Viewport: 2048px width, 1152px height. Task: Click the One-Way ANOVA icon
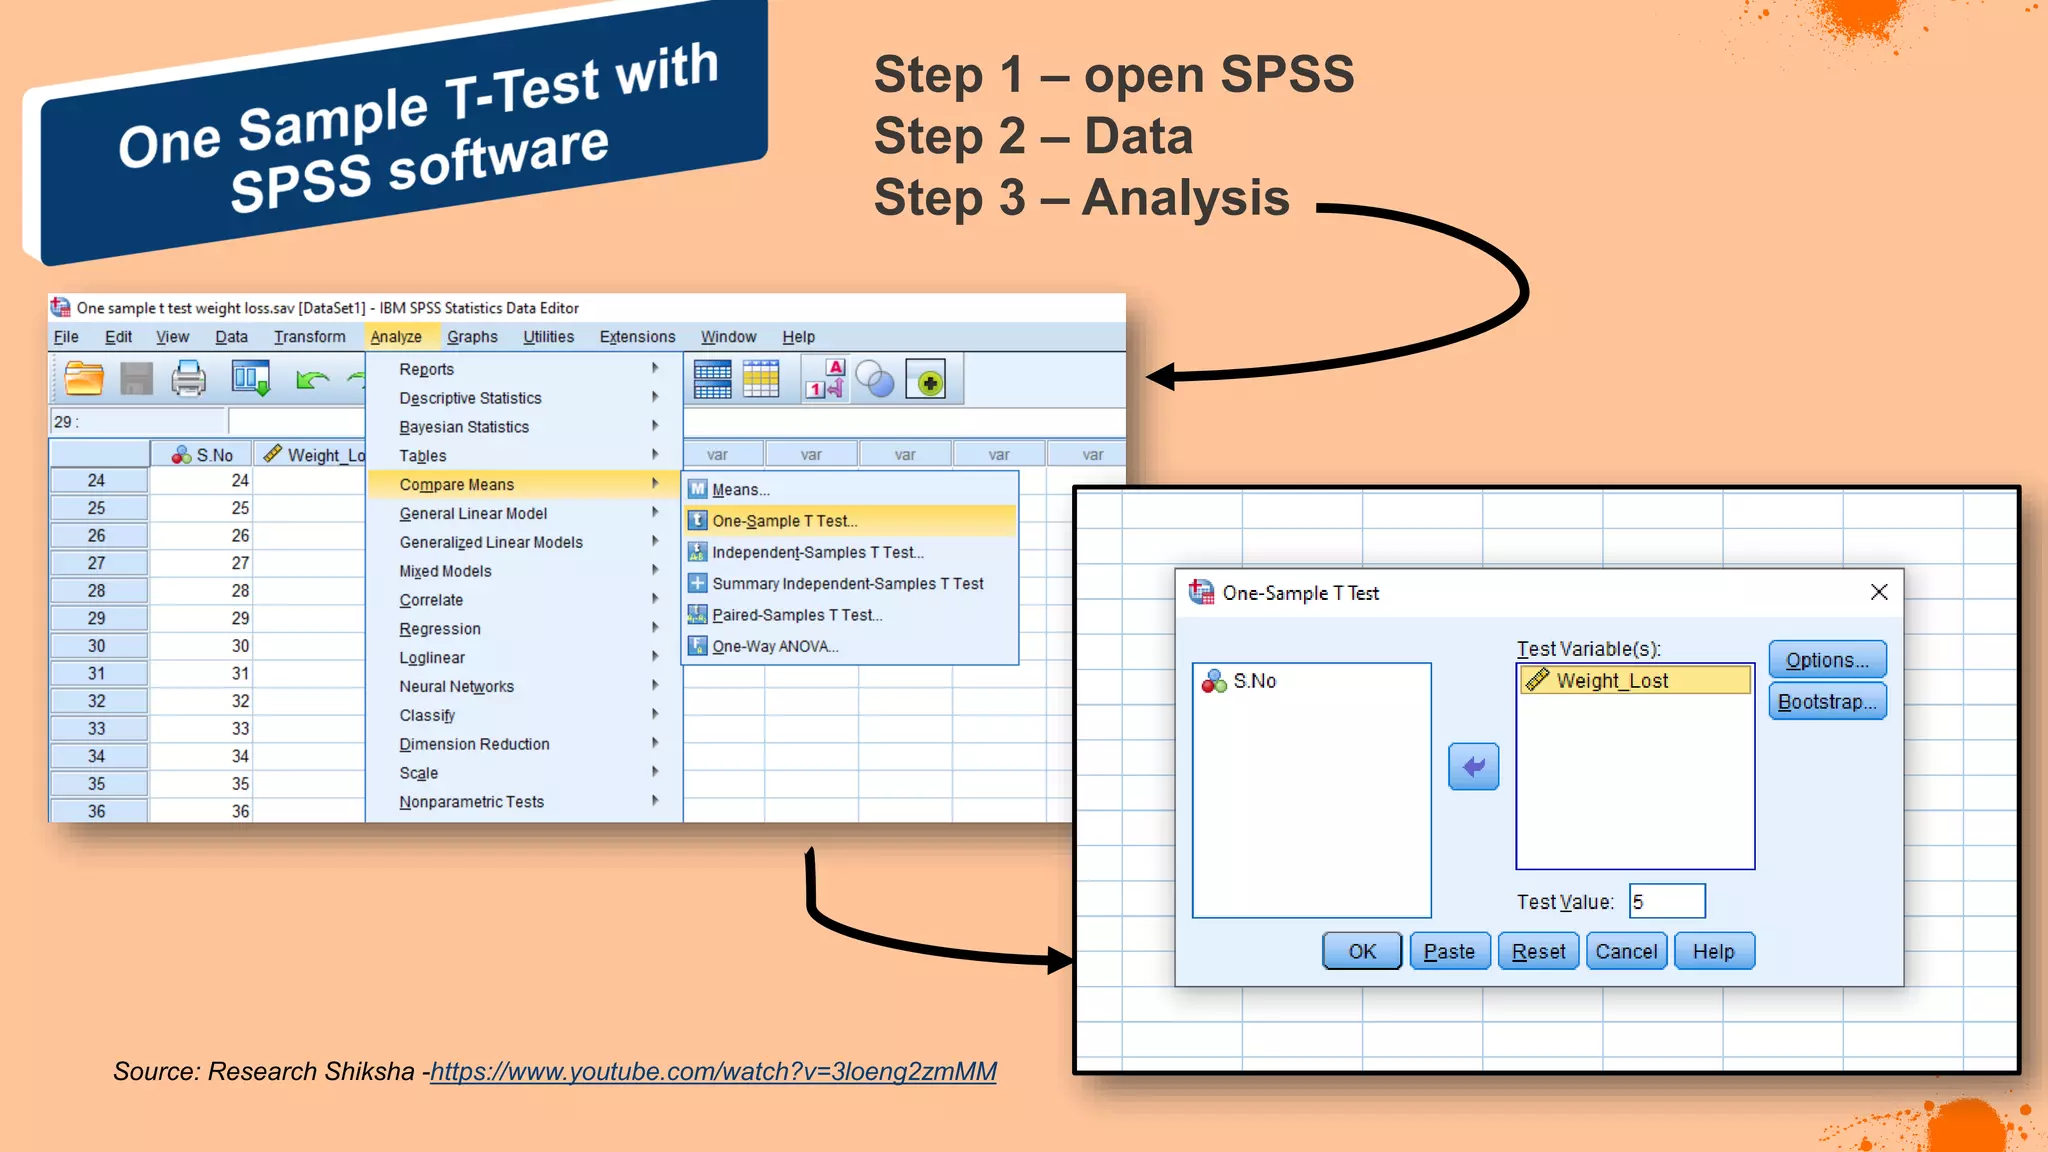click(x=698, y=646)
